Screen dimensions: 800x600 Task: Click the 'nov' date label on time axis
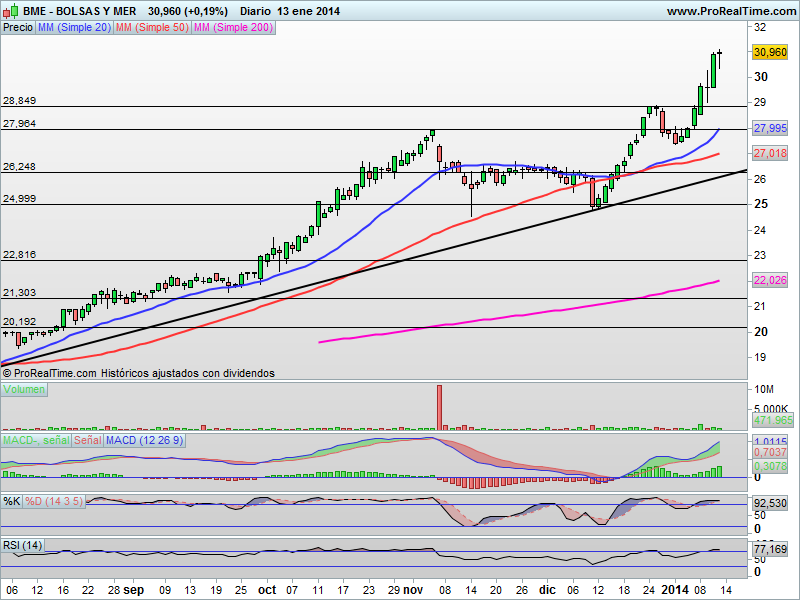tap(413, 590)
